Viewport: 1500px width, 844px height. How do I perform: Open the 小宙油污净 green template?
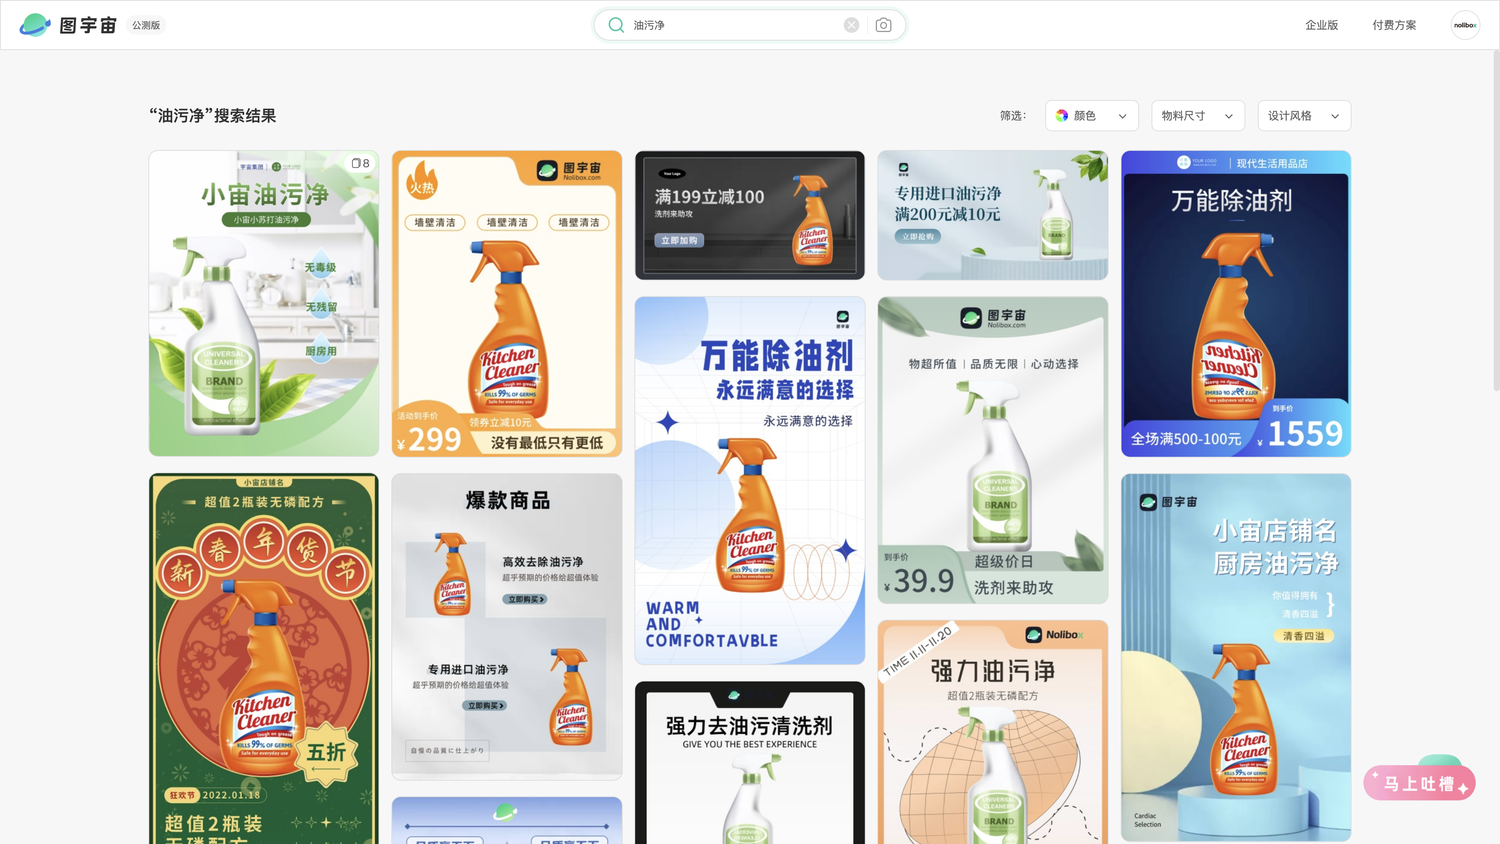tap(264, 304)
